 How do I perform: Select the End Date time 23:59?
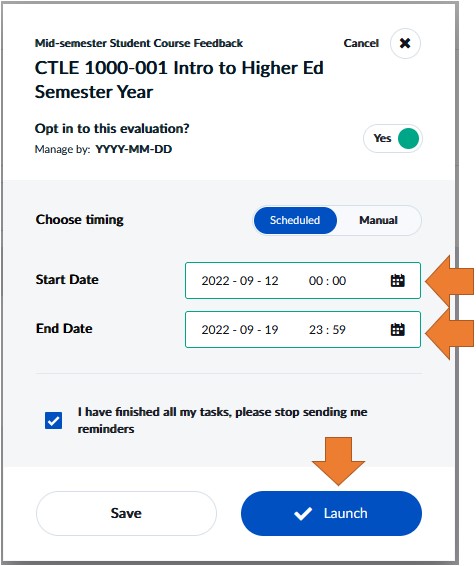[x=327, y=330]
